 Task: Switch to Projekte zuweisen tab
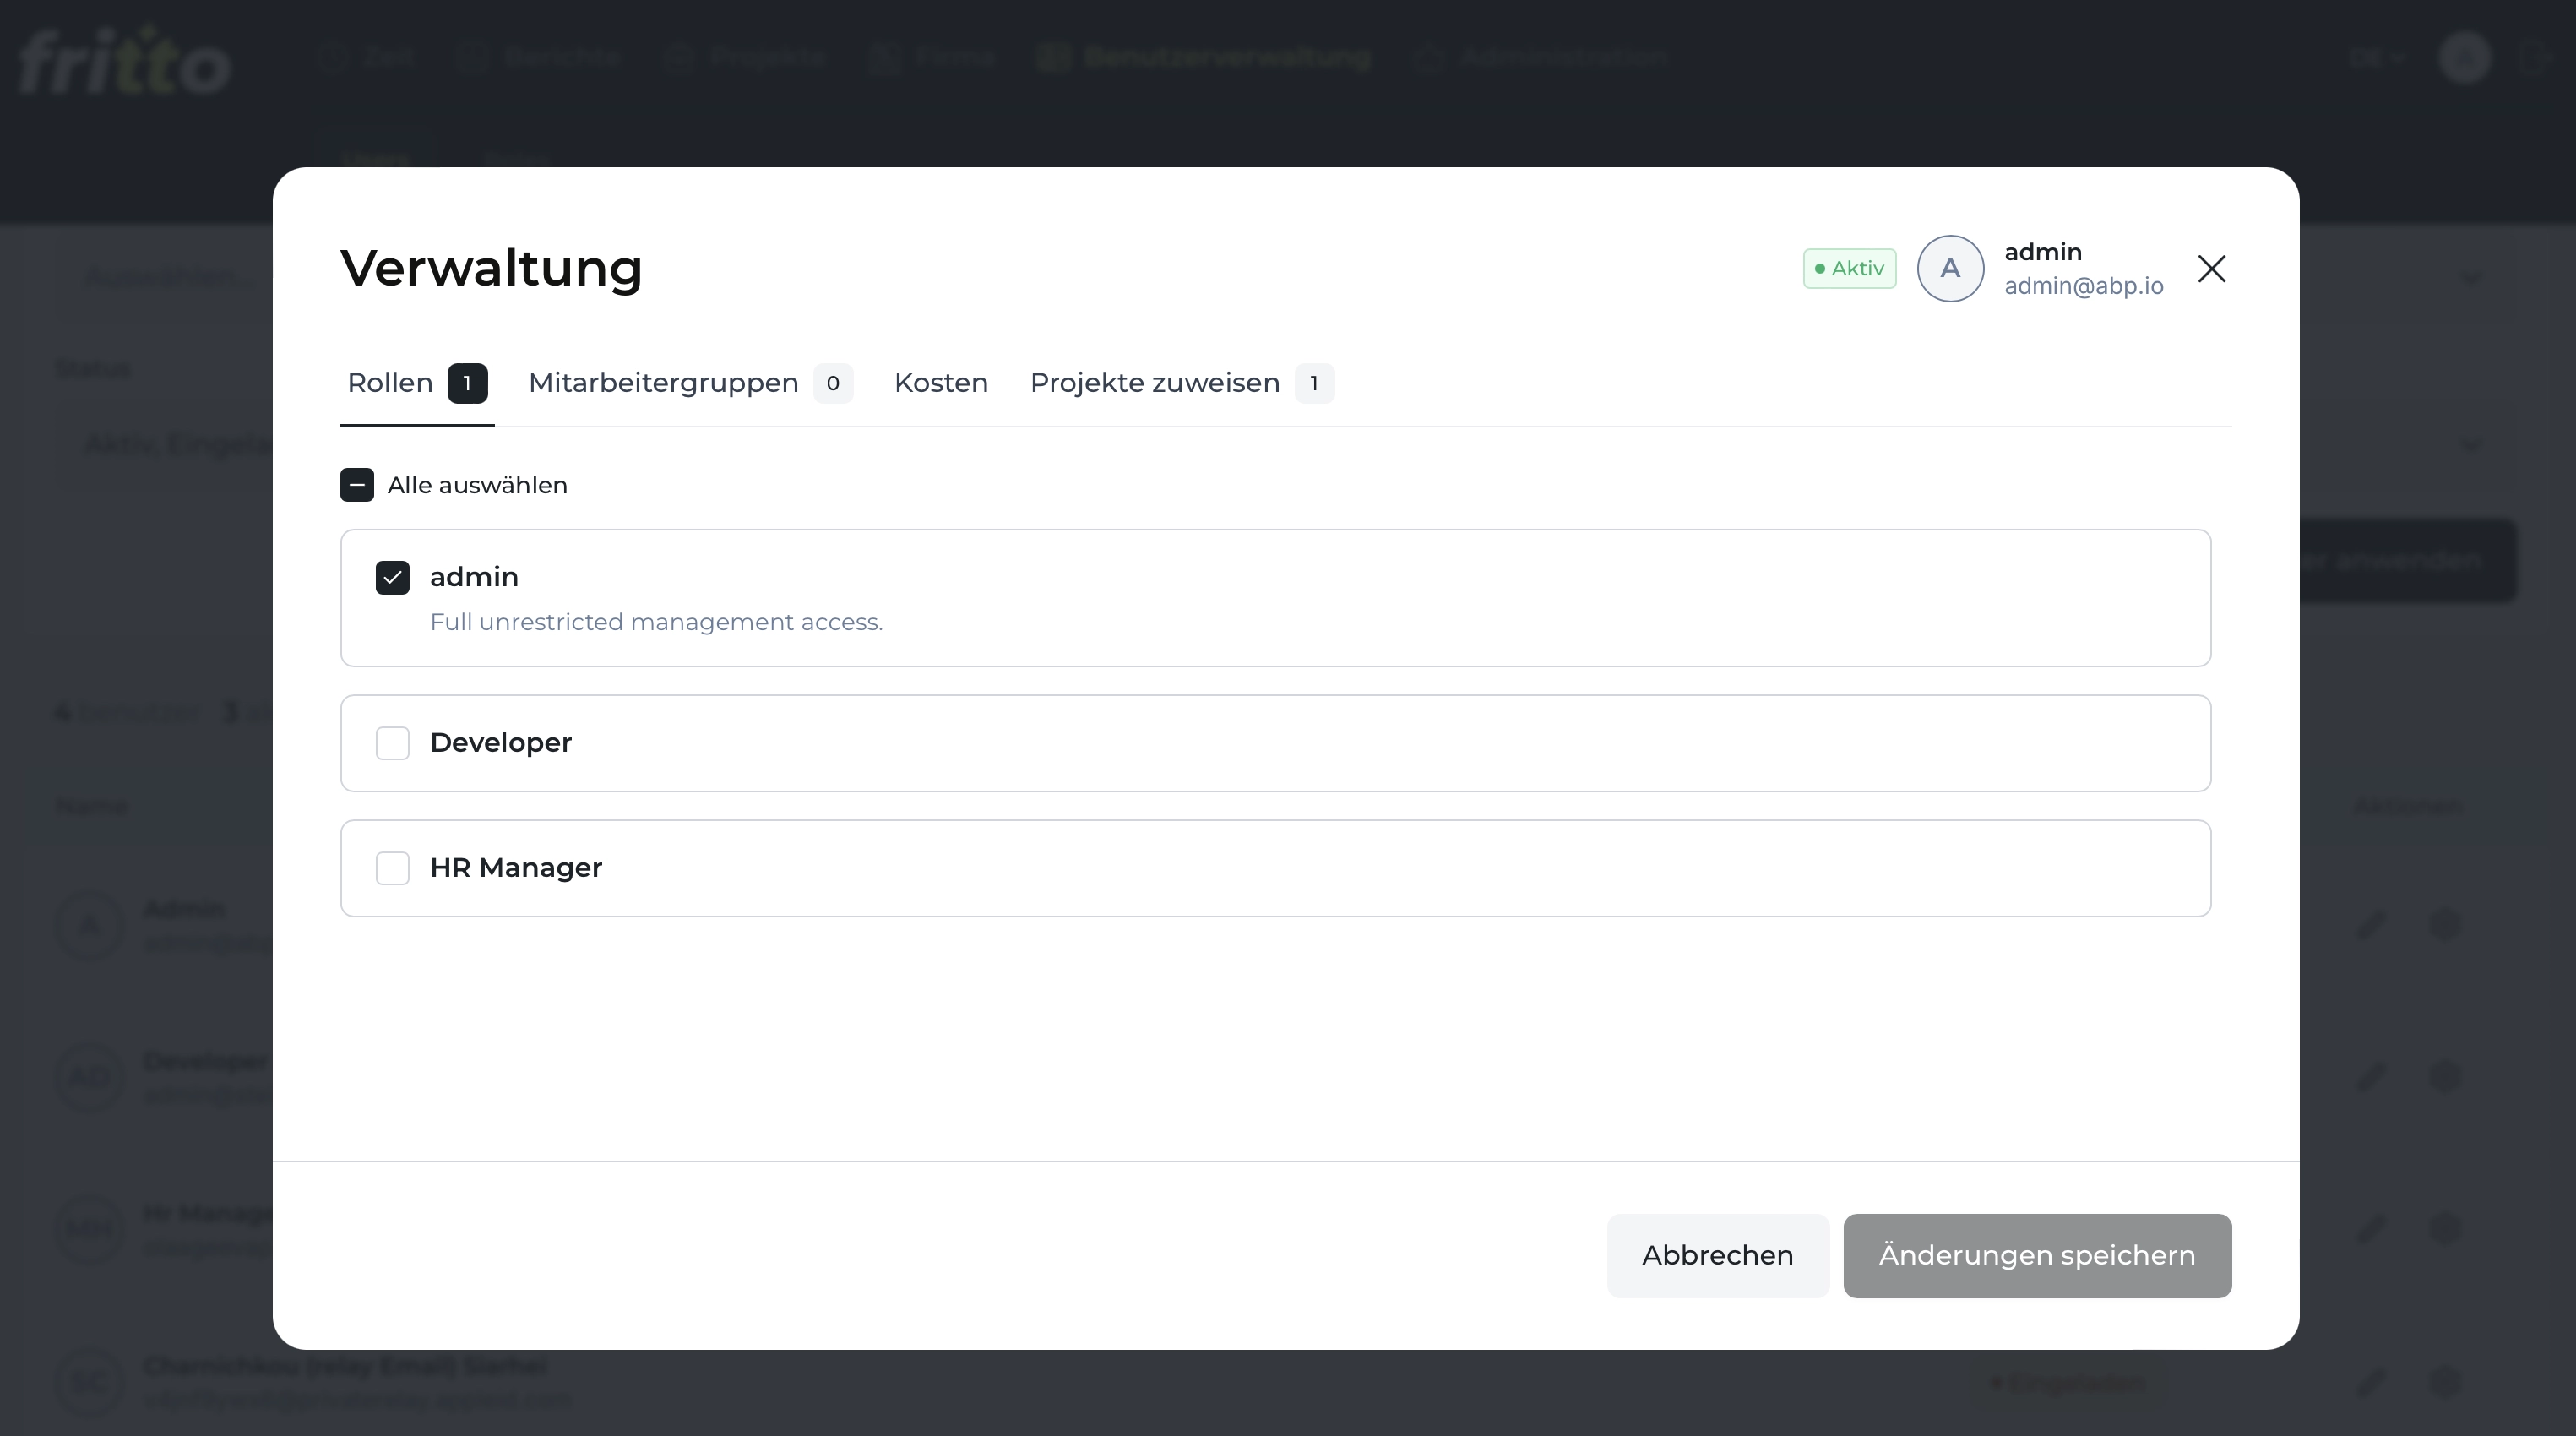[1182, 383]
